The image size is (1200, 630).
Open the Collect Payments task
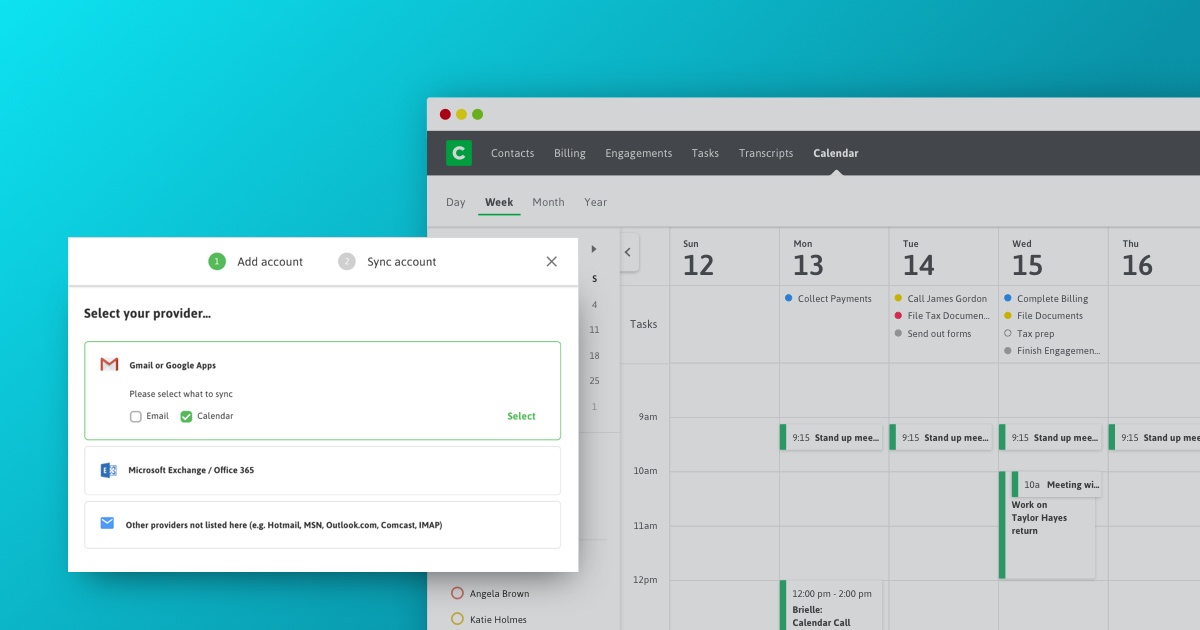(x=828, y=298)
